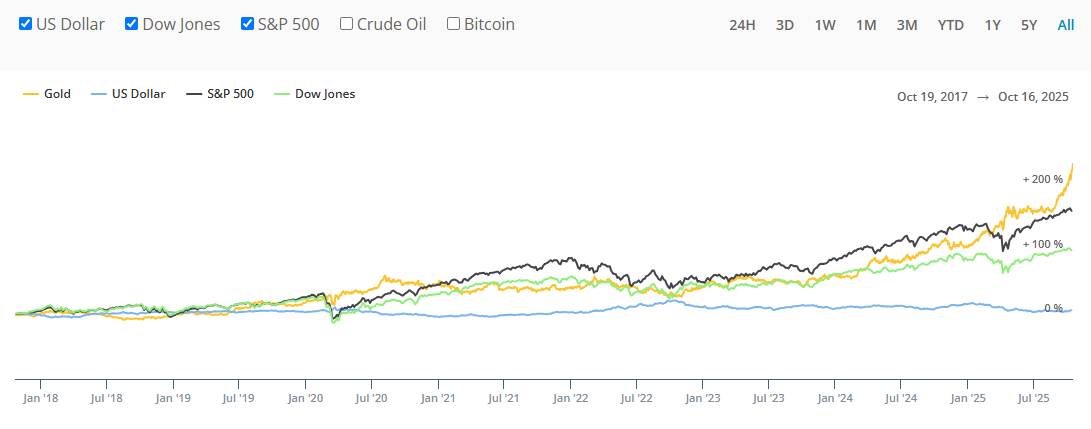
Task: Uncheck the US Dollar checkbox
Action: (26, 24)
